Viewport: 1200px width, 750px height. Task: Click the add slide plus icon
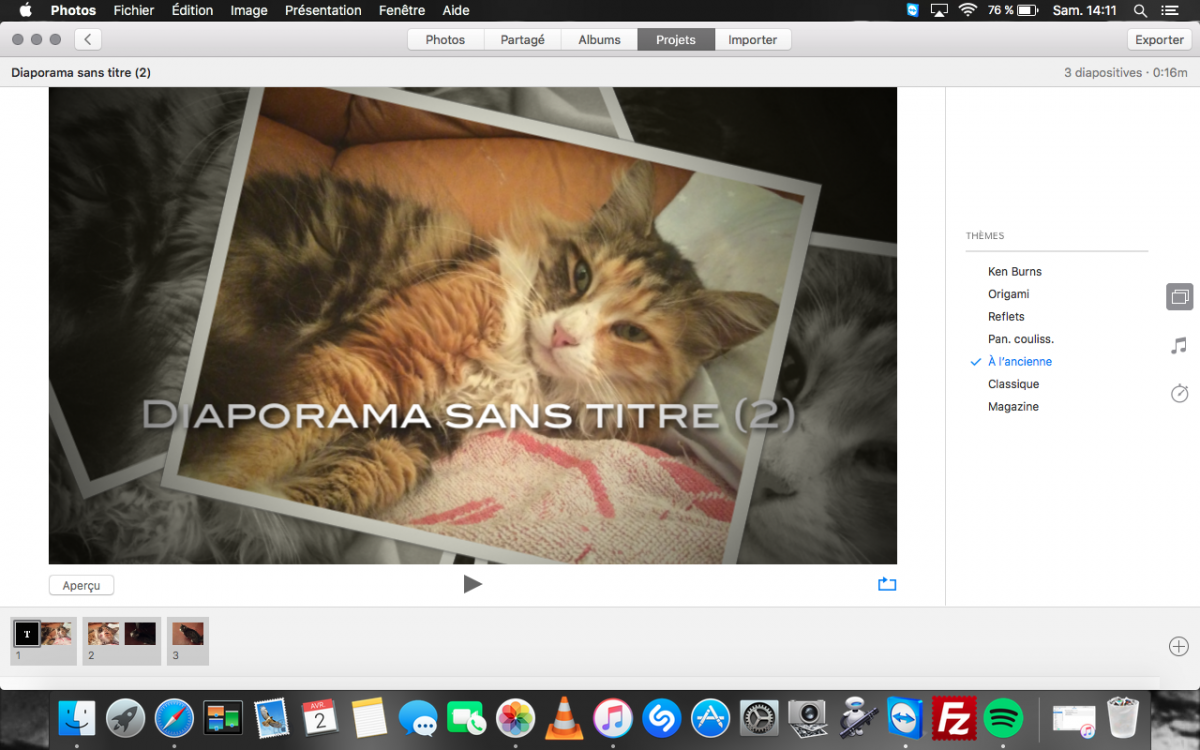point(1178,646)
